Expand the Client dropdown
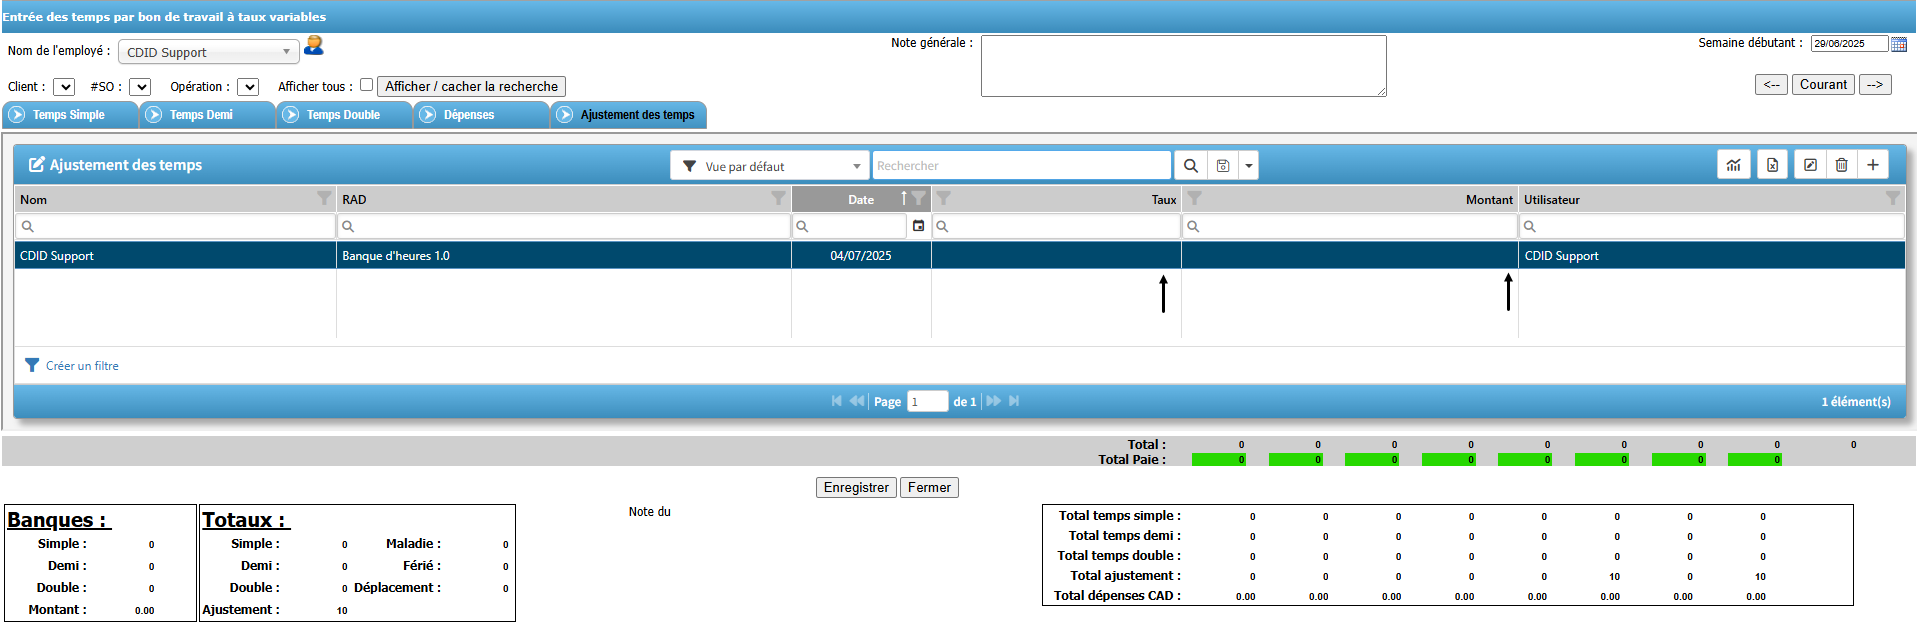The width and height of the screenshot is (1917, 623). pyautogui.click(x=64, y=88)
